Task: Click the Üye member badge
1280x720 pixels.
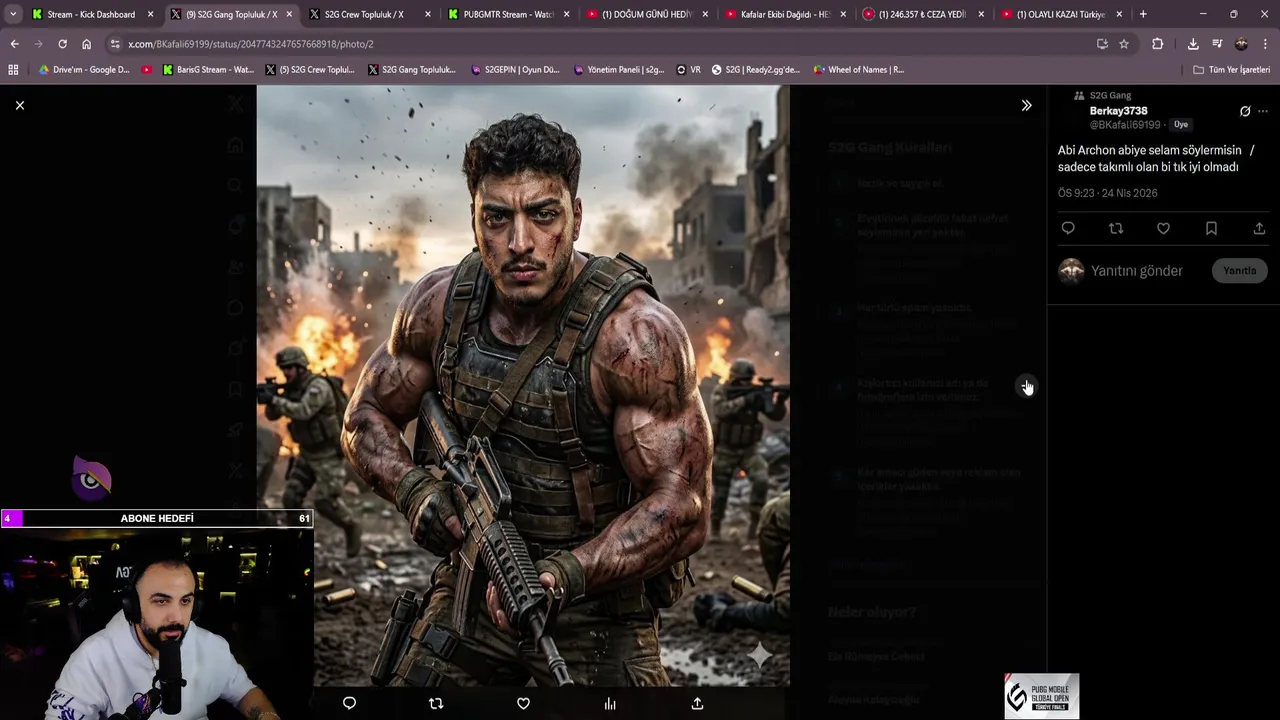Action: [1181, 125]
